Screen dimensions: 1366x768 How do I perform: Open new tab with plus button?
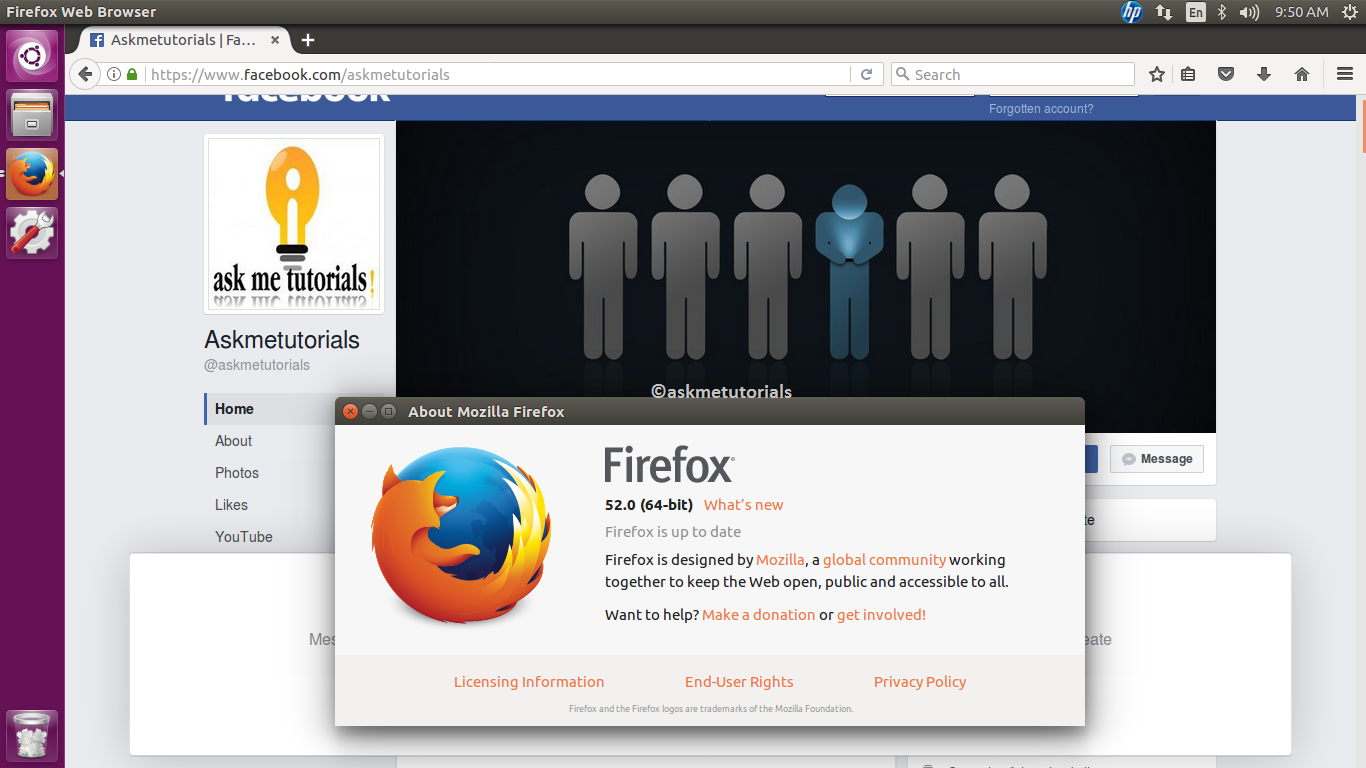308,40
